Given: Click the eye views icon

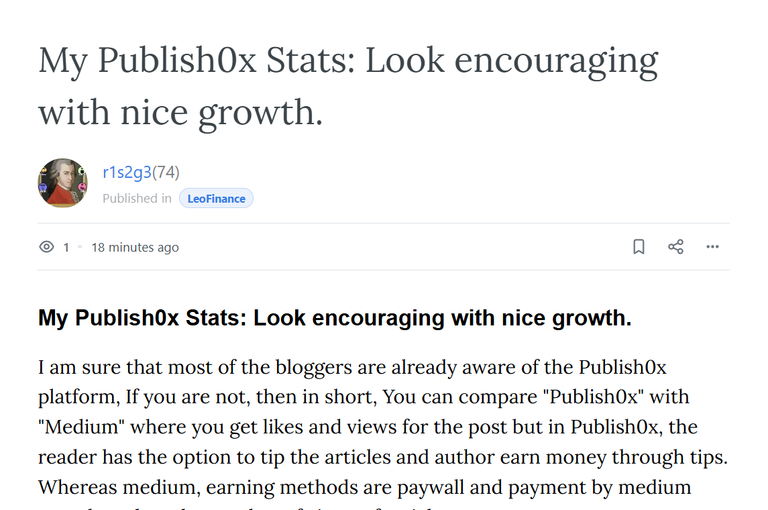Looking at the screenshot, I should [x=47, y=247].
